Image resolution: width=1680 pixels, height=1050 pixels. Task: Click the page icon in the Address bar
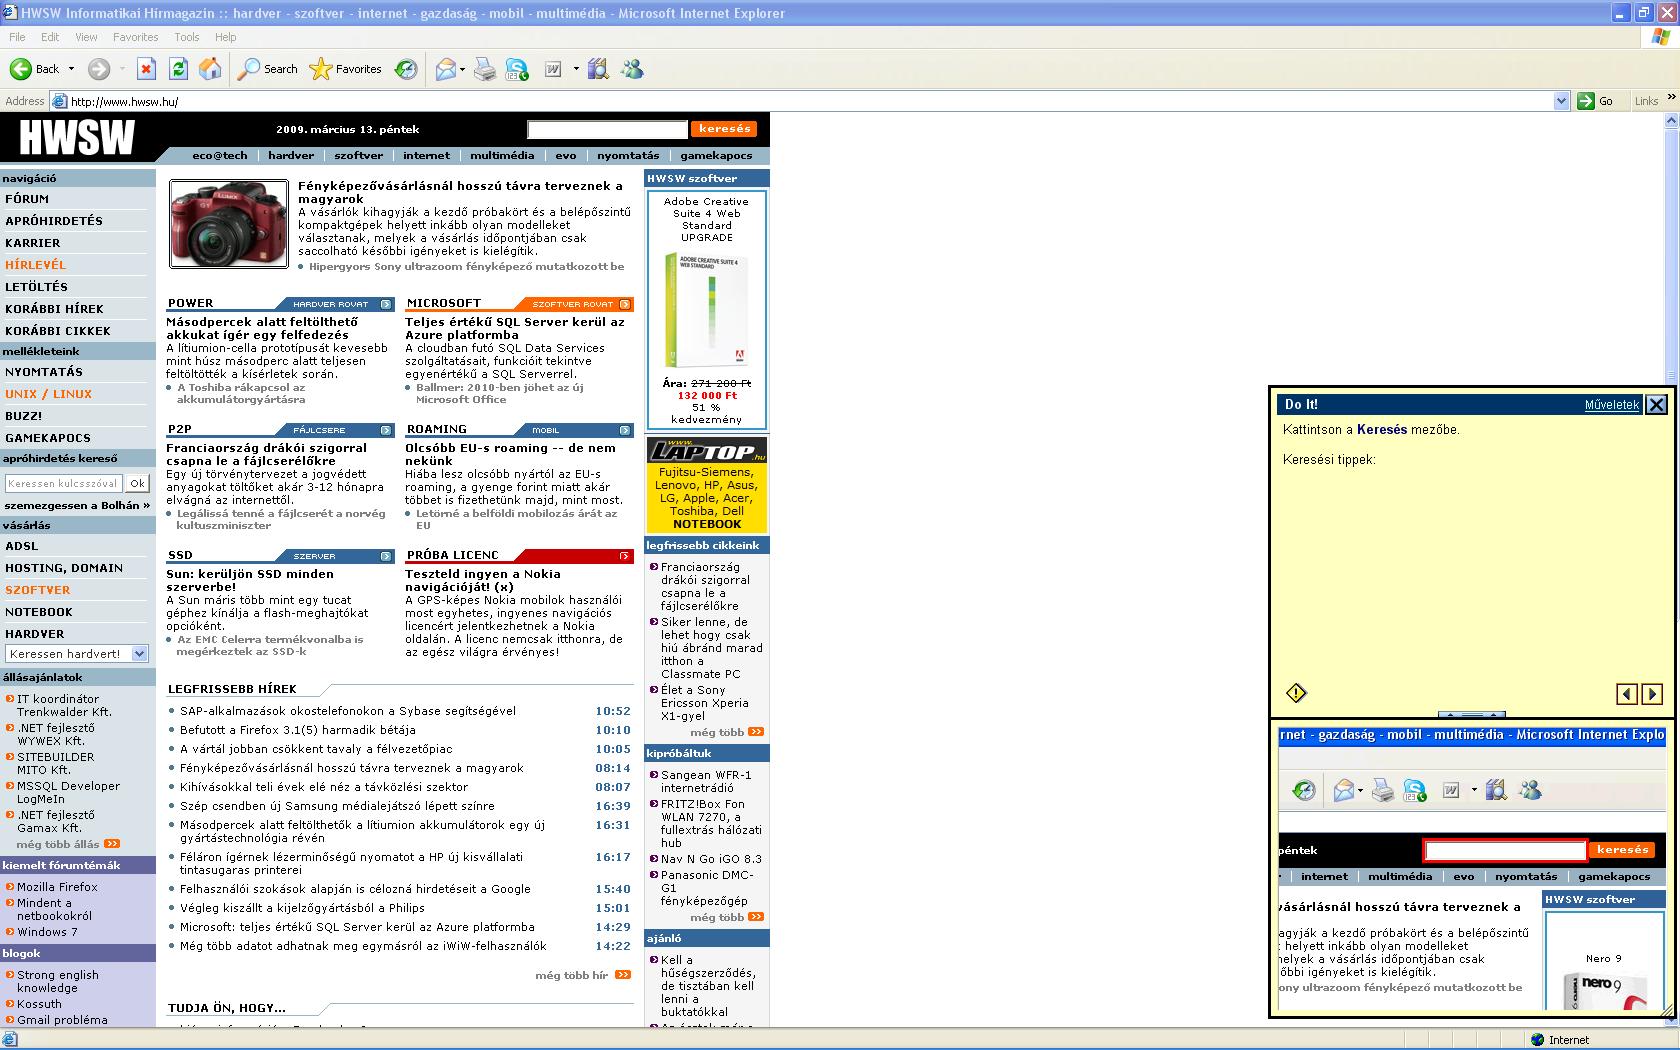59,101
